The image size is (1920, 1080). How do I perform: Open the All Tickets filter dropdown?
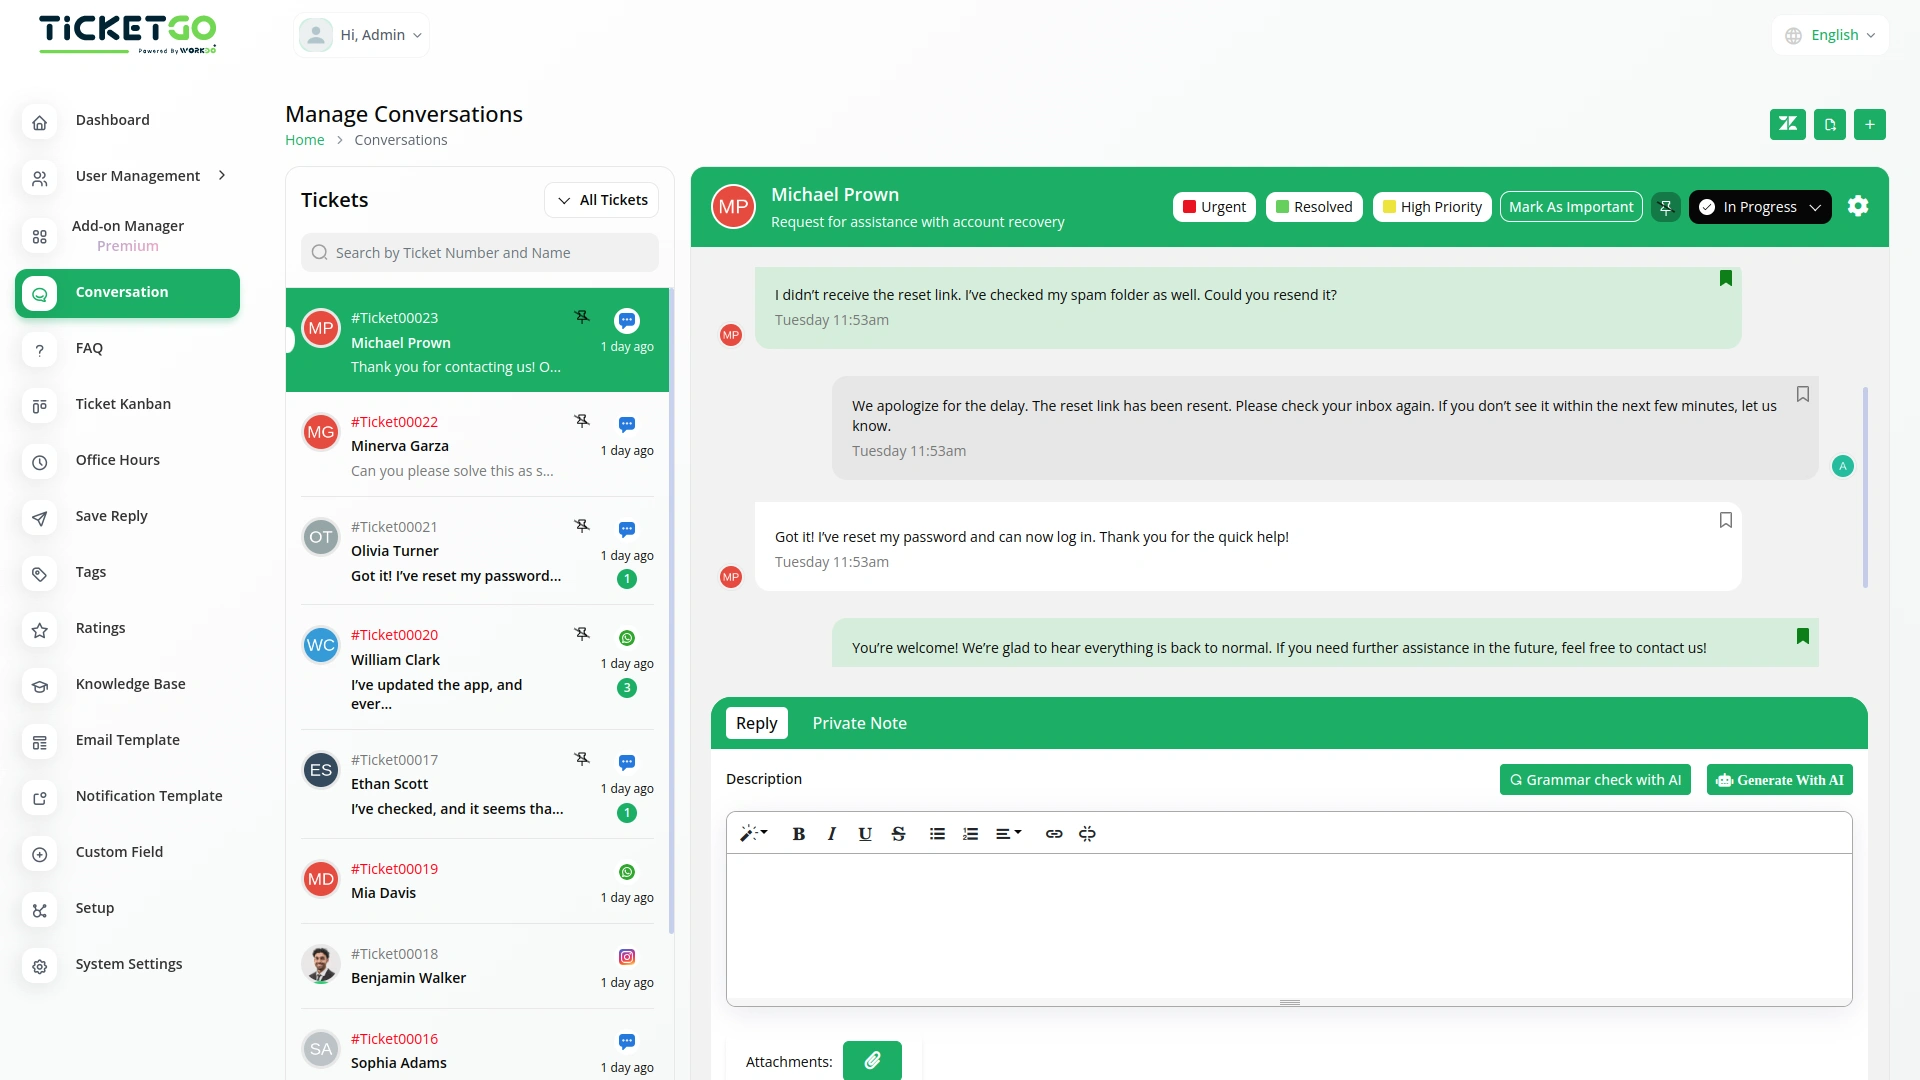(x=602, y=200)
